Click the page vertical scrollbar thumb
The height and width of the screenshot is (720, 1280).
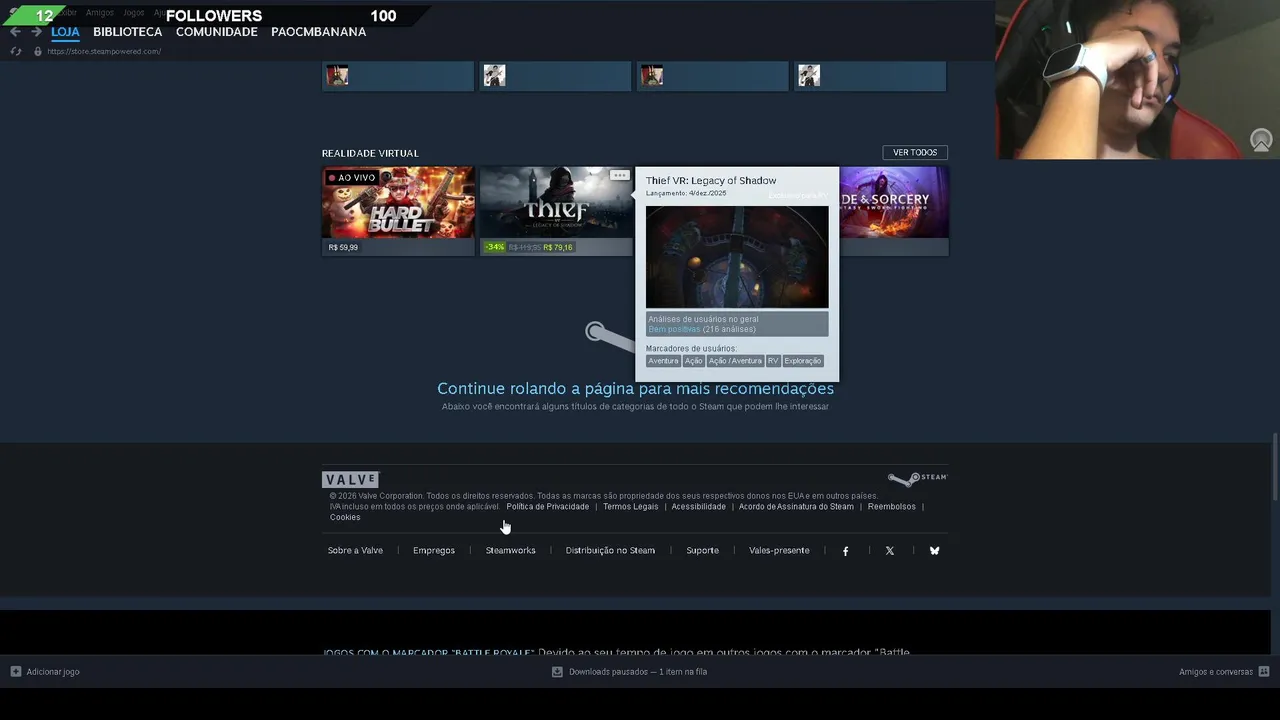tap(1274, 468)
